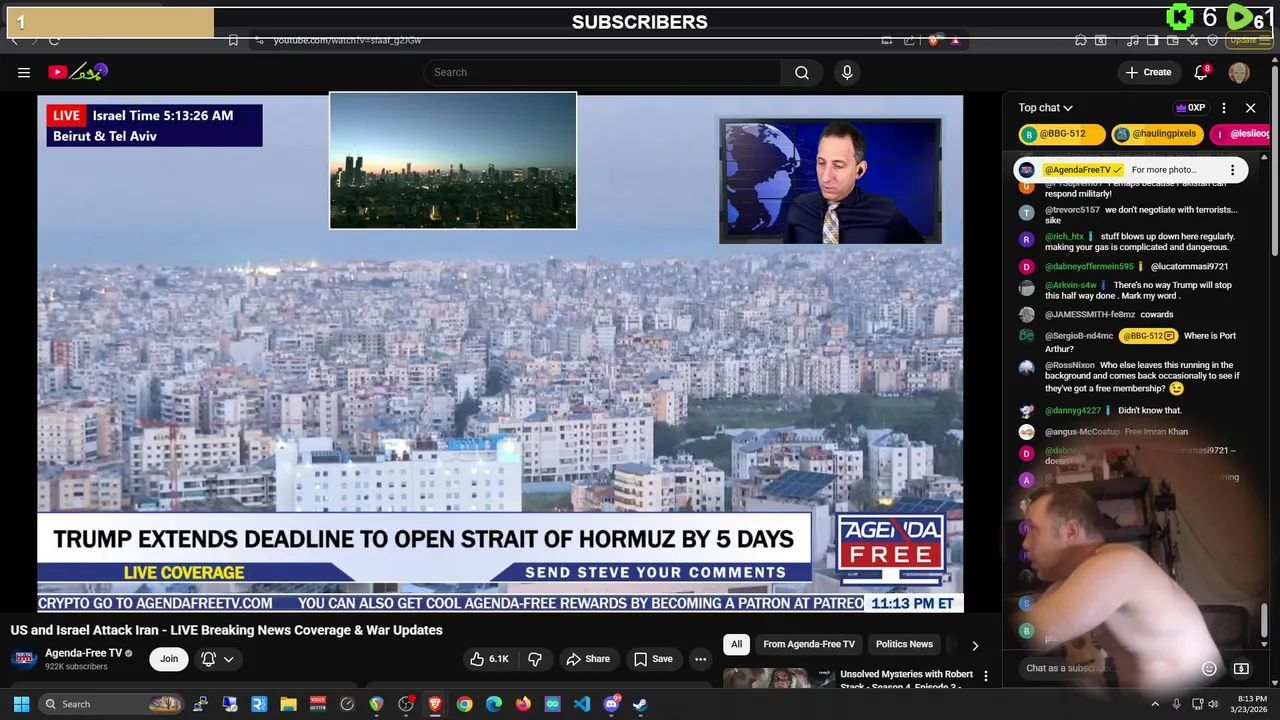Select the Politics News chip

coord(904,644)
